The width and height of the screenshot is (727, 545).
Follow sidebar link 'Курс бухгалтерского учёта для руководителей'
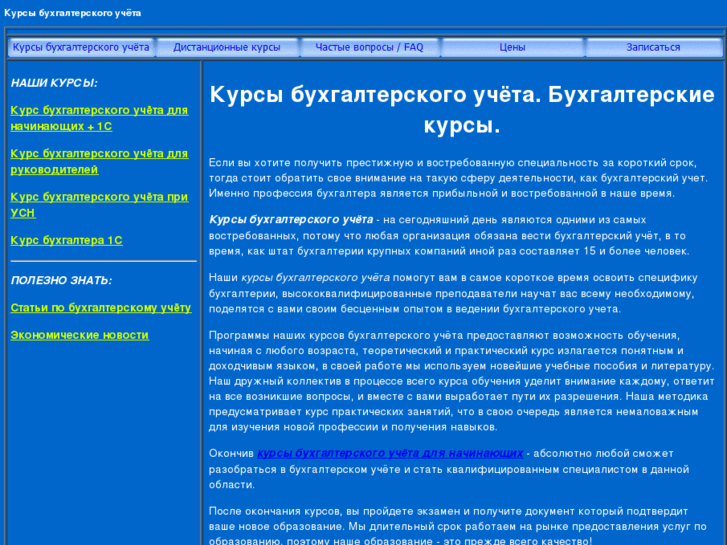pos(99,161)
